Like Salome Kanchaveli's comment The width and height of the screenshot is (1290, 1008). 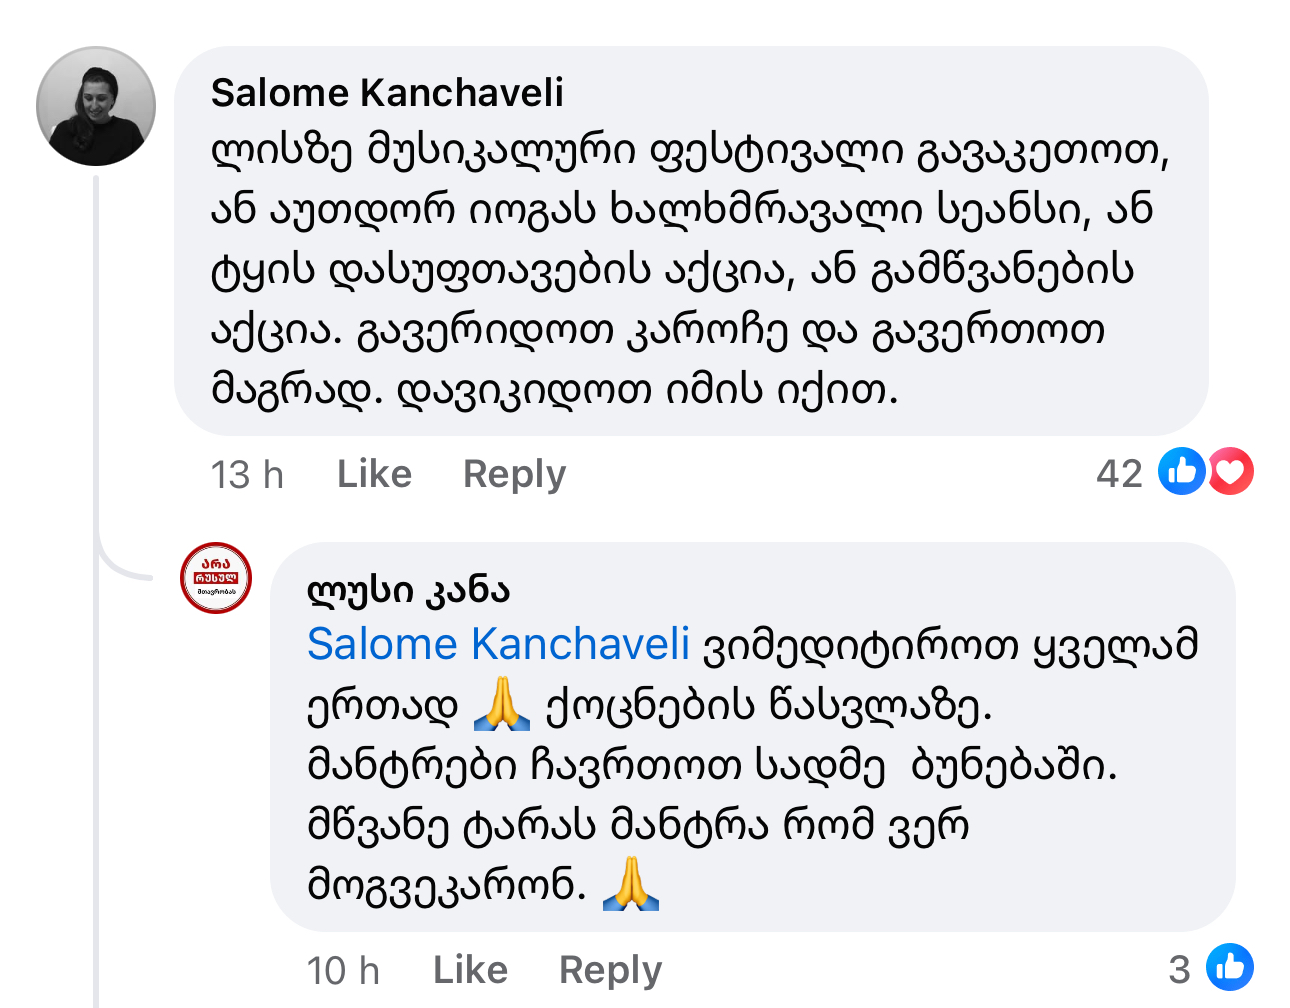click(374, 474)
